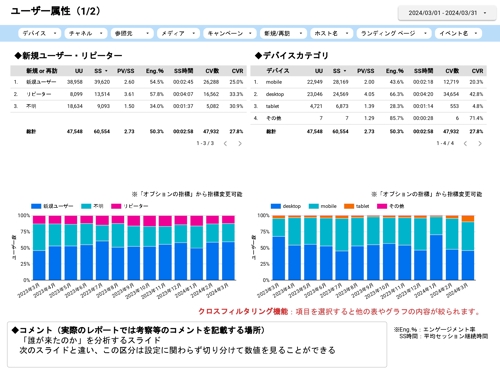This screenshot has width=500, height=375.
Task: Click the リピーター pink legend swatch
Action: coord(116,206)
